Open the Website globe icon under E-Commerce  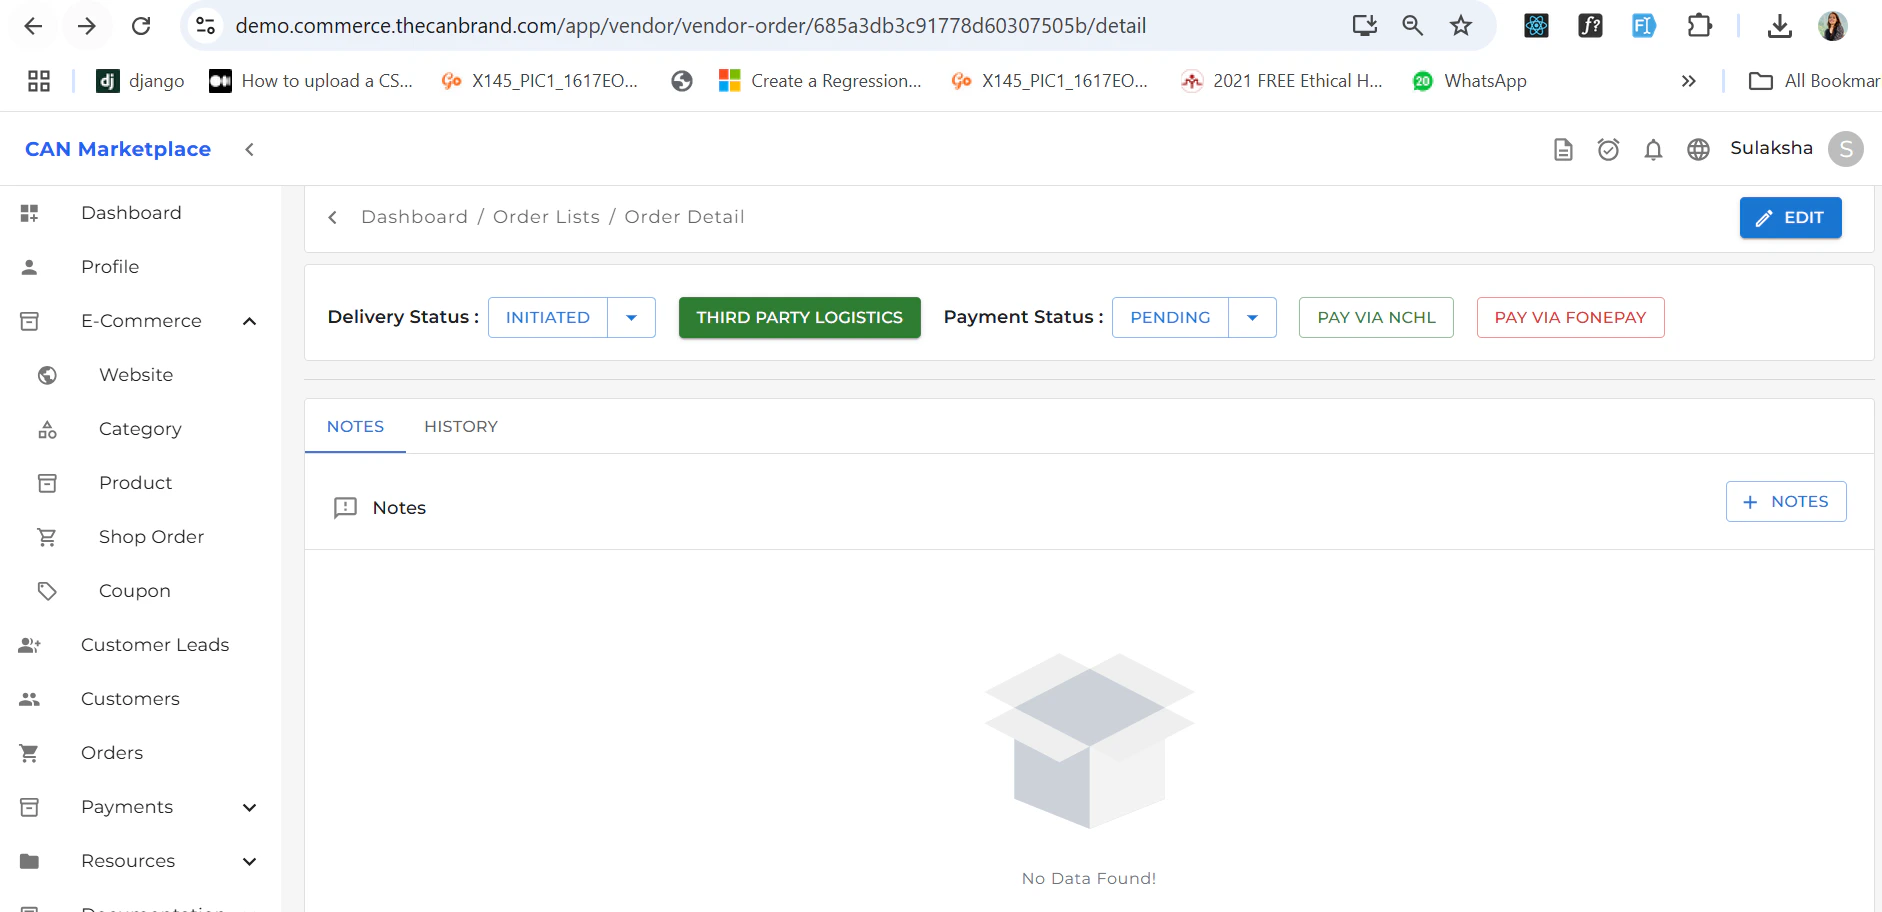(47, 375)
